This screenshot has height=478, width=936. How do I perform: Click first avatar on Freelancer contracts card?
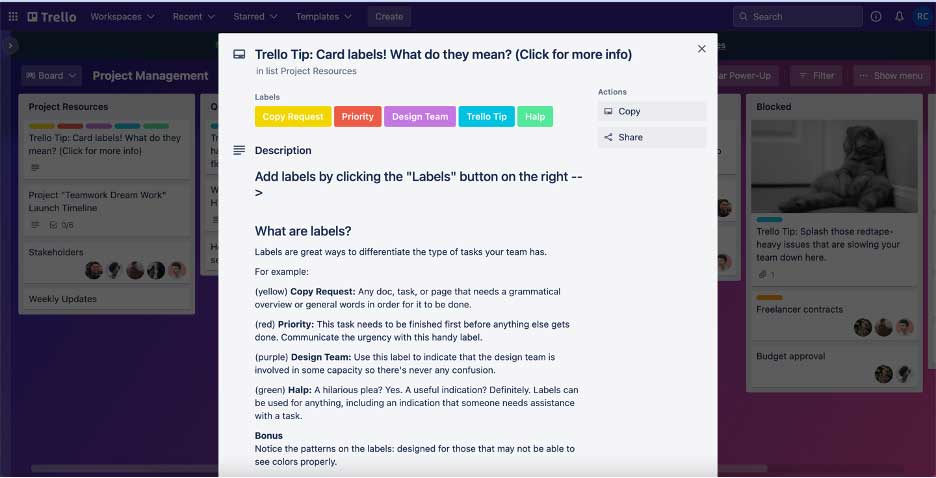(x=863, y=327)
